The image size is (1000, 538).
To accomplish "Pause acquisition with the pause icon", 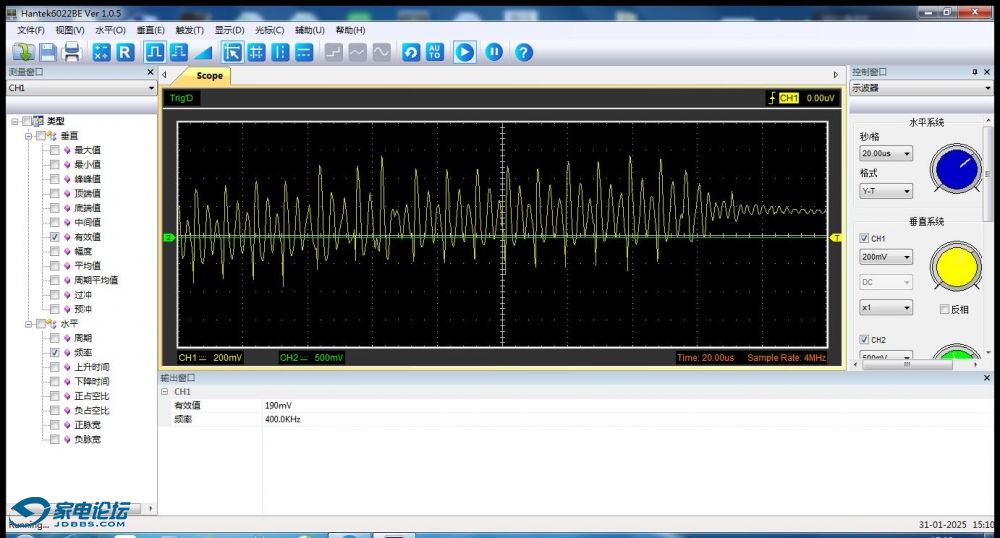I will (494, 52).
